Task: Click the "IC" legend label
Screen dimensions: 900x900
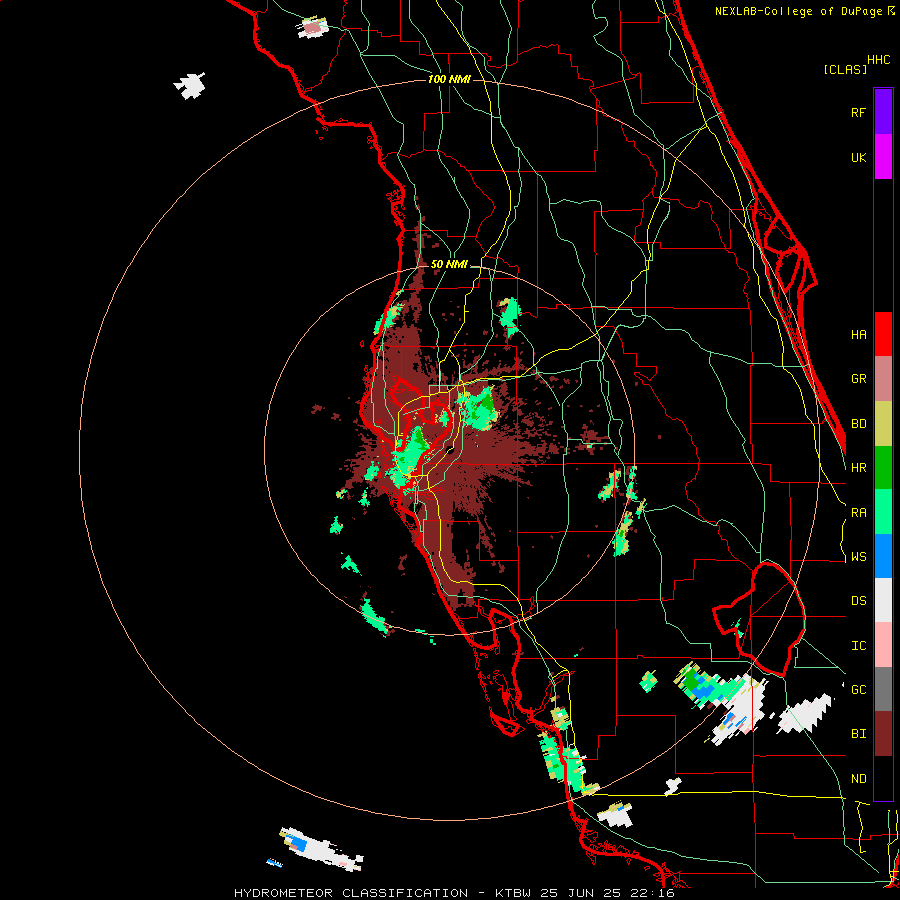Action: point(858,646)
